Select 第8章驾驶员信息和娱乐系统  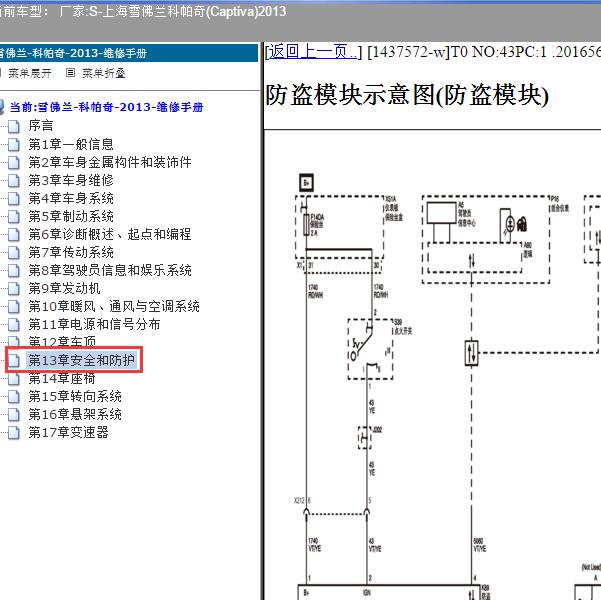click(110, 270)
